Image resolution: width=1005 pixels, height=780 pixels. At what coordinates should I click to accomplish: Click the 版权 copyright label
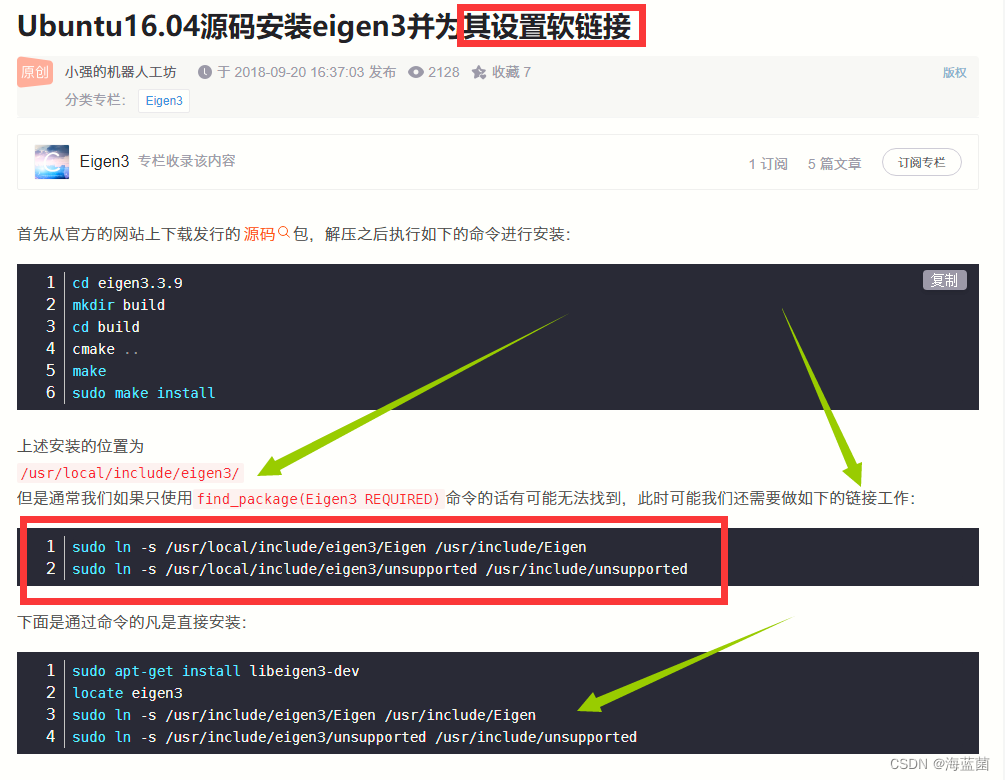pyautogui.click(x=953, y=72)
